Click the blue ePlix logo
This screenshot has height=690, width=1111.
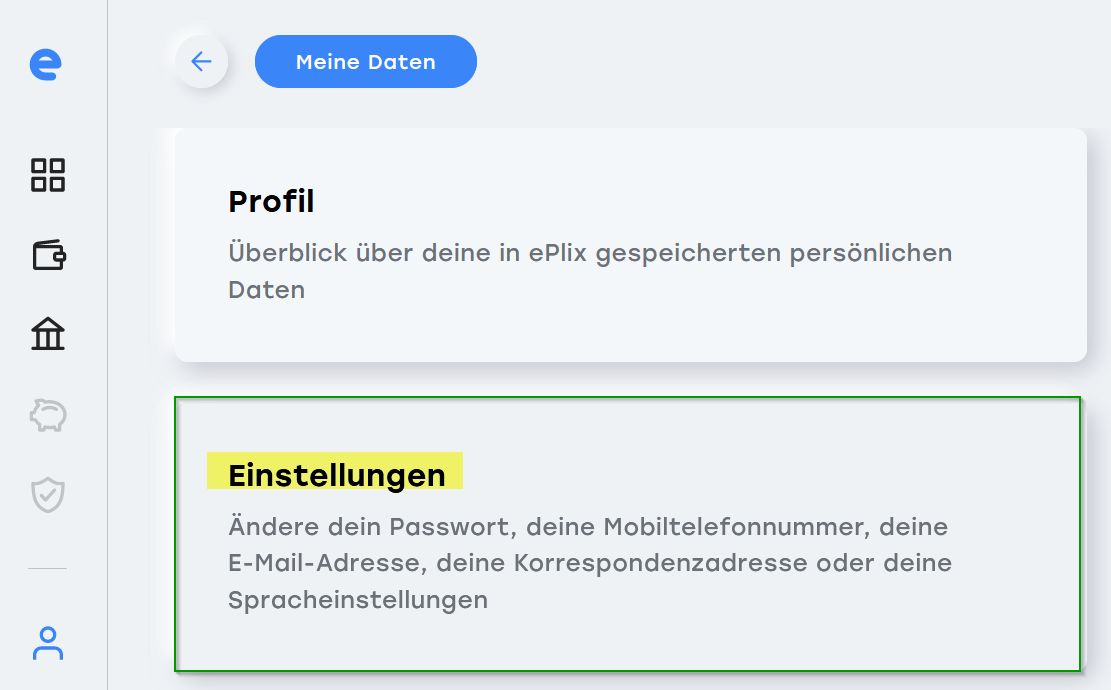pos(45,64)
